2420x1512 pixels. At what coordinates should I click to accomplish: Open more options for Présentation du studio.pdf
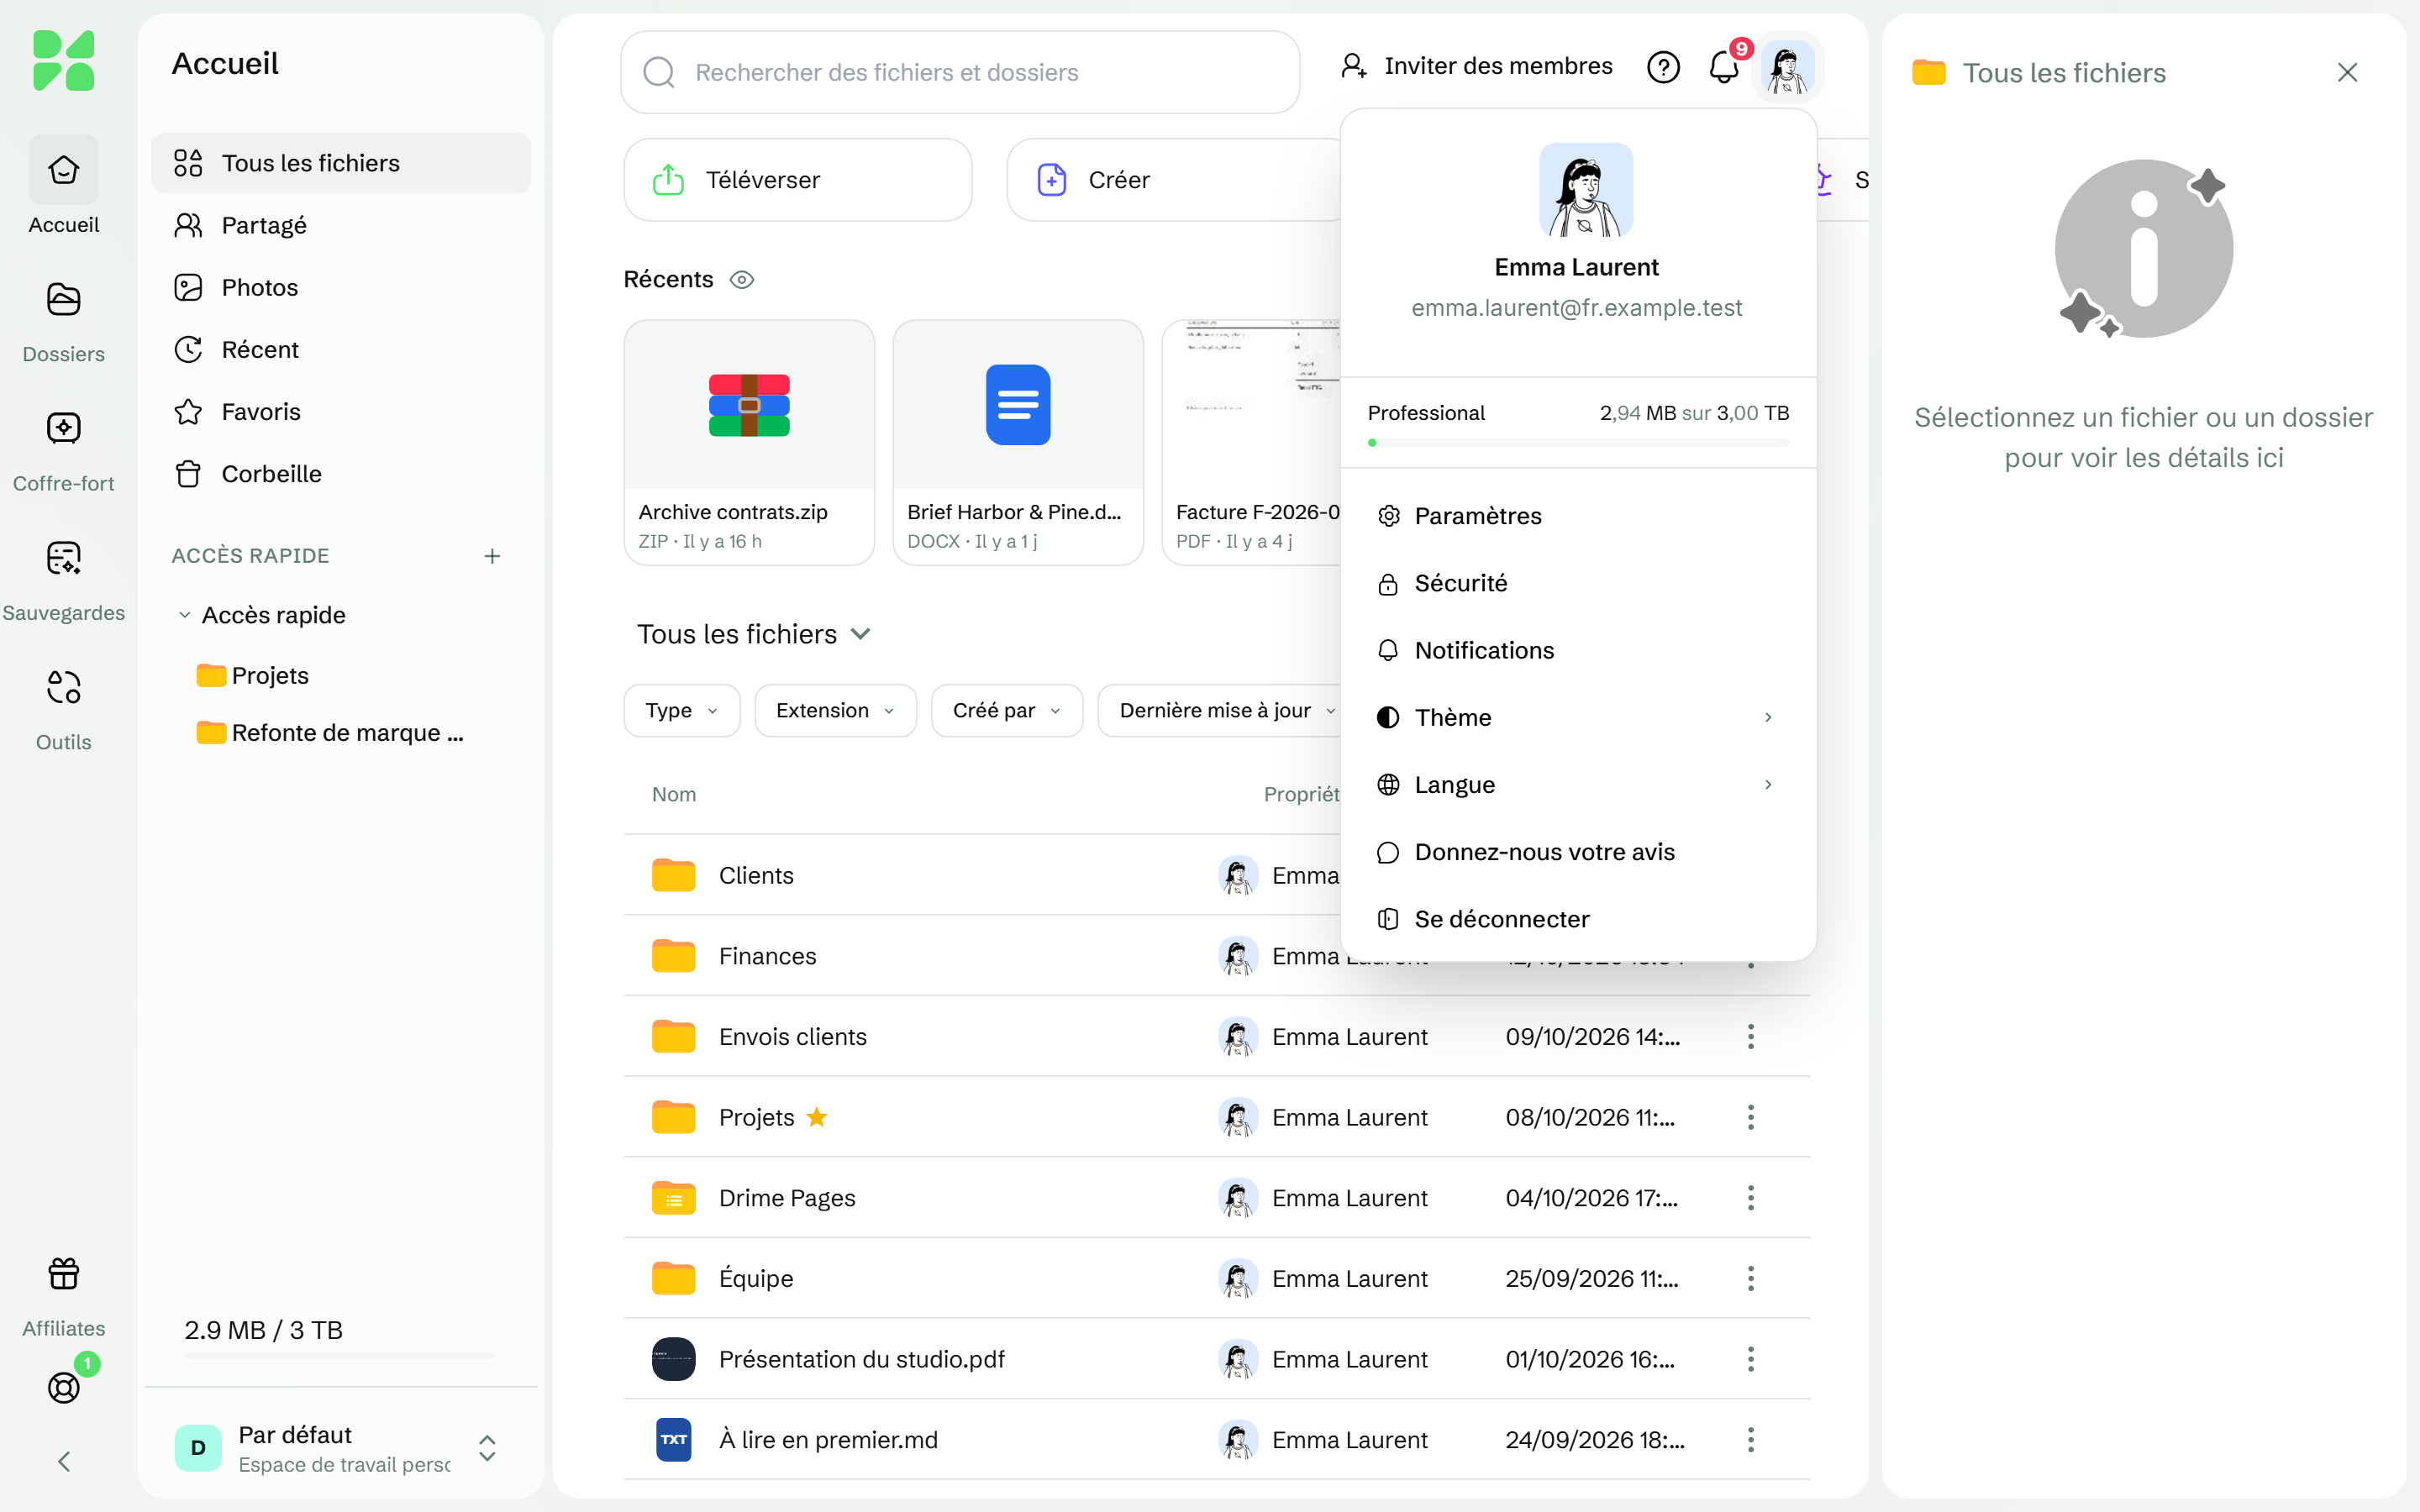pos(1750,1359)
